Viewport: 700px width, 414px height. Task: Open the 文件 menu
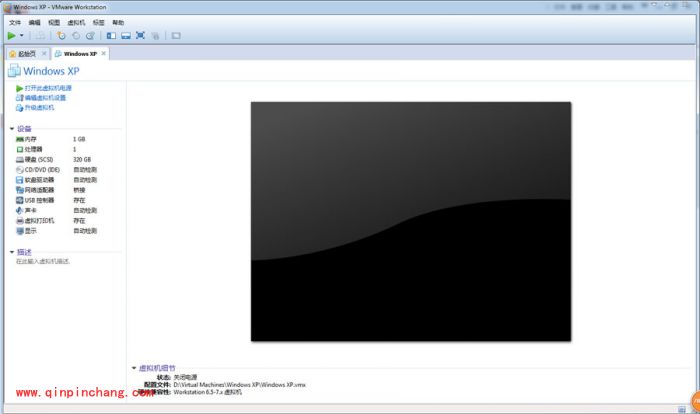tap(15, 22)
